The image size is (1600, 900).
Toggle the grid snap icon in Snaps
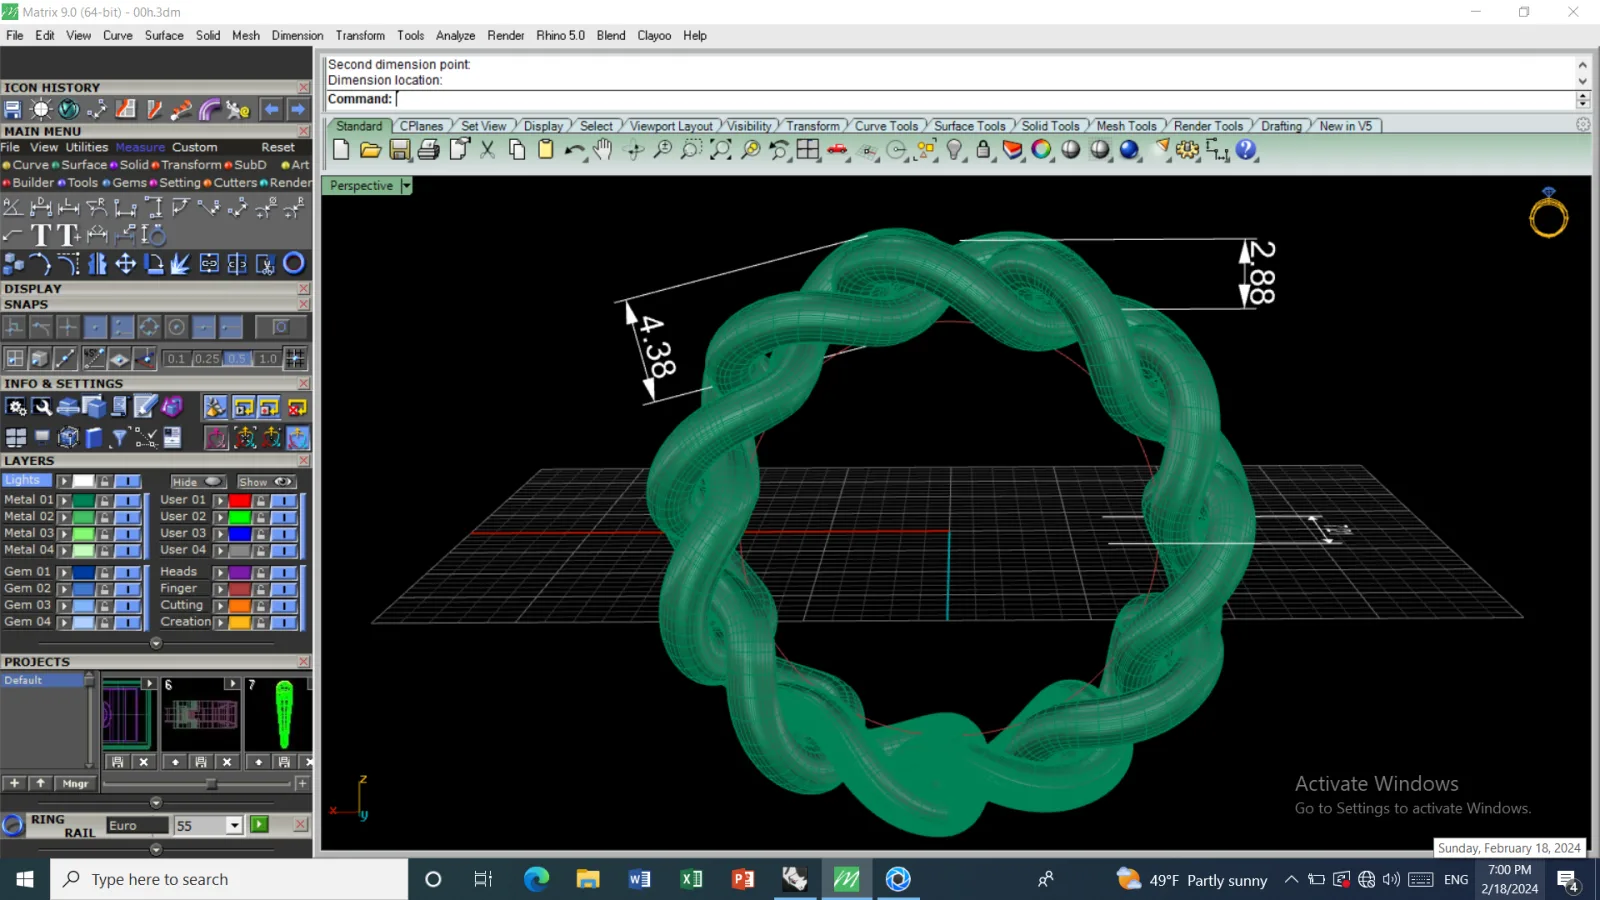pos(296,358)
